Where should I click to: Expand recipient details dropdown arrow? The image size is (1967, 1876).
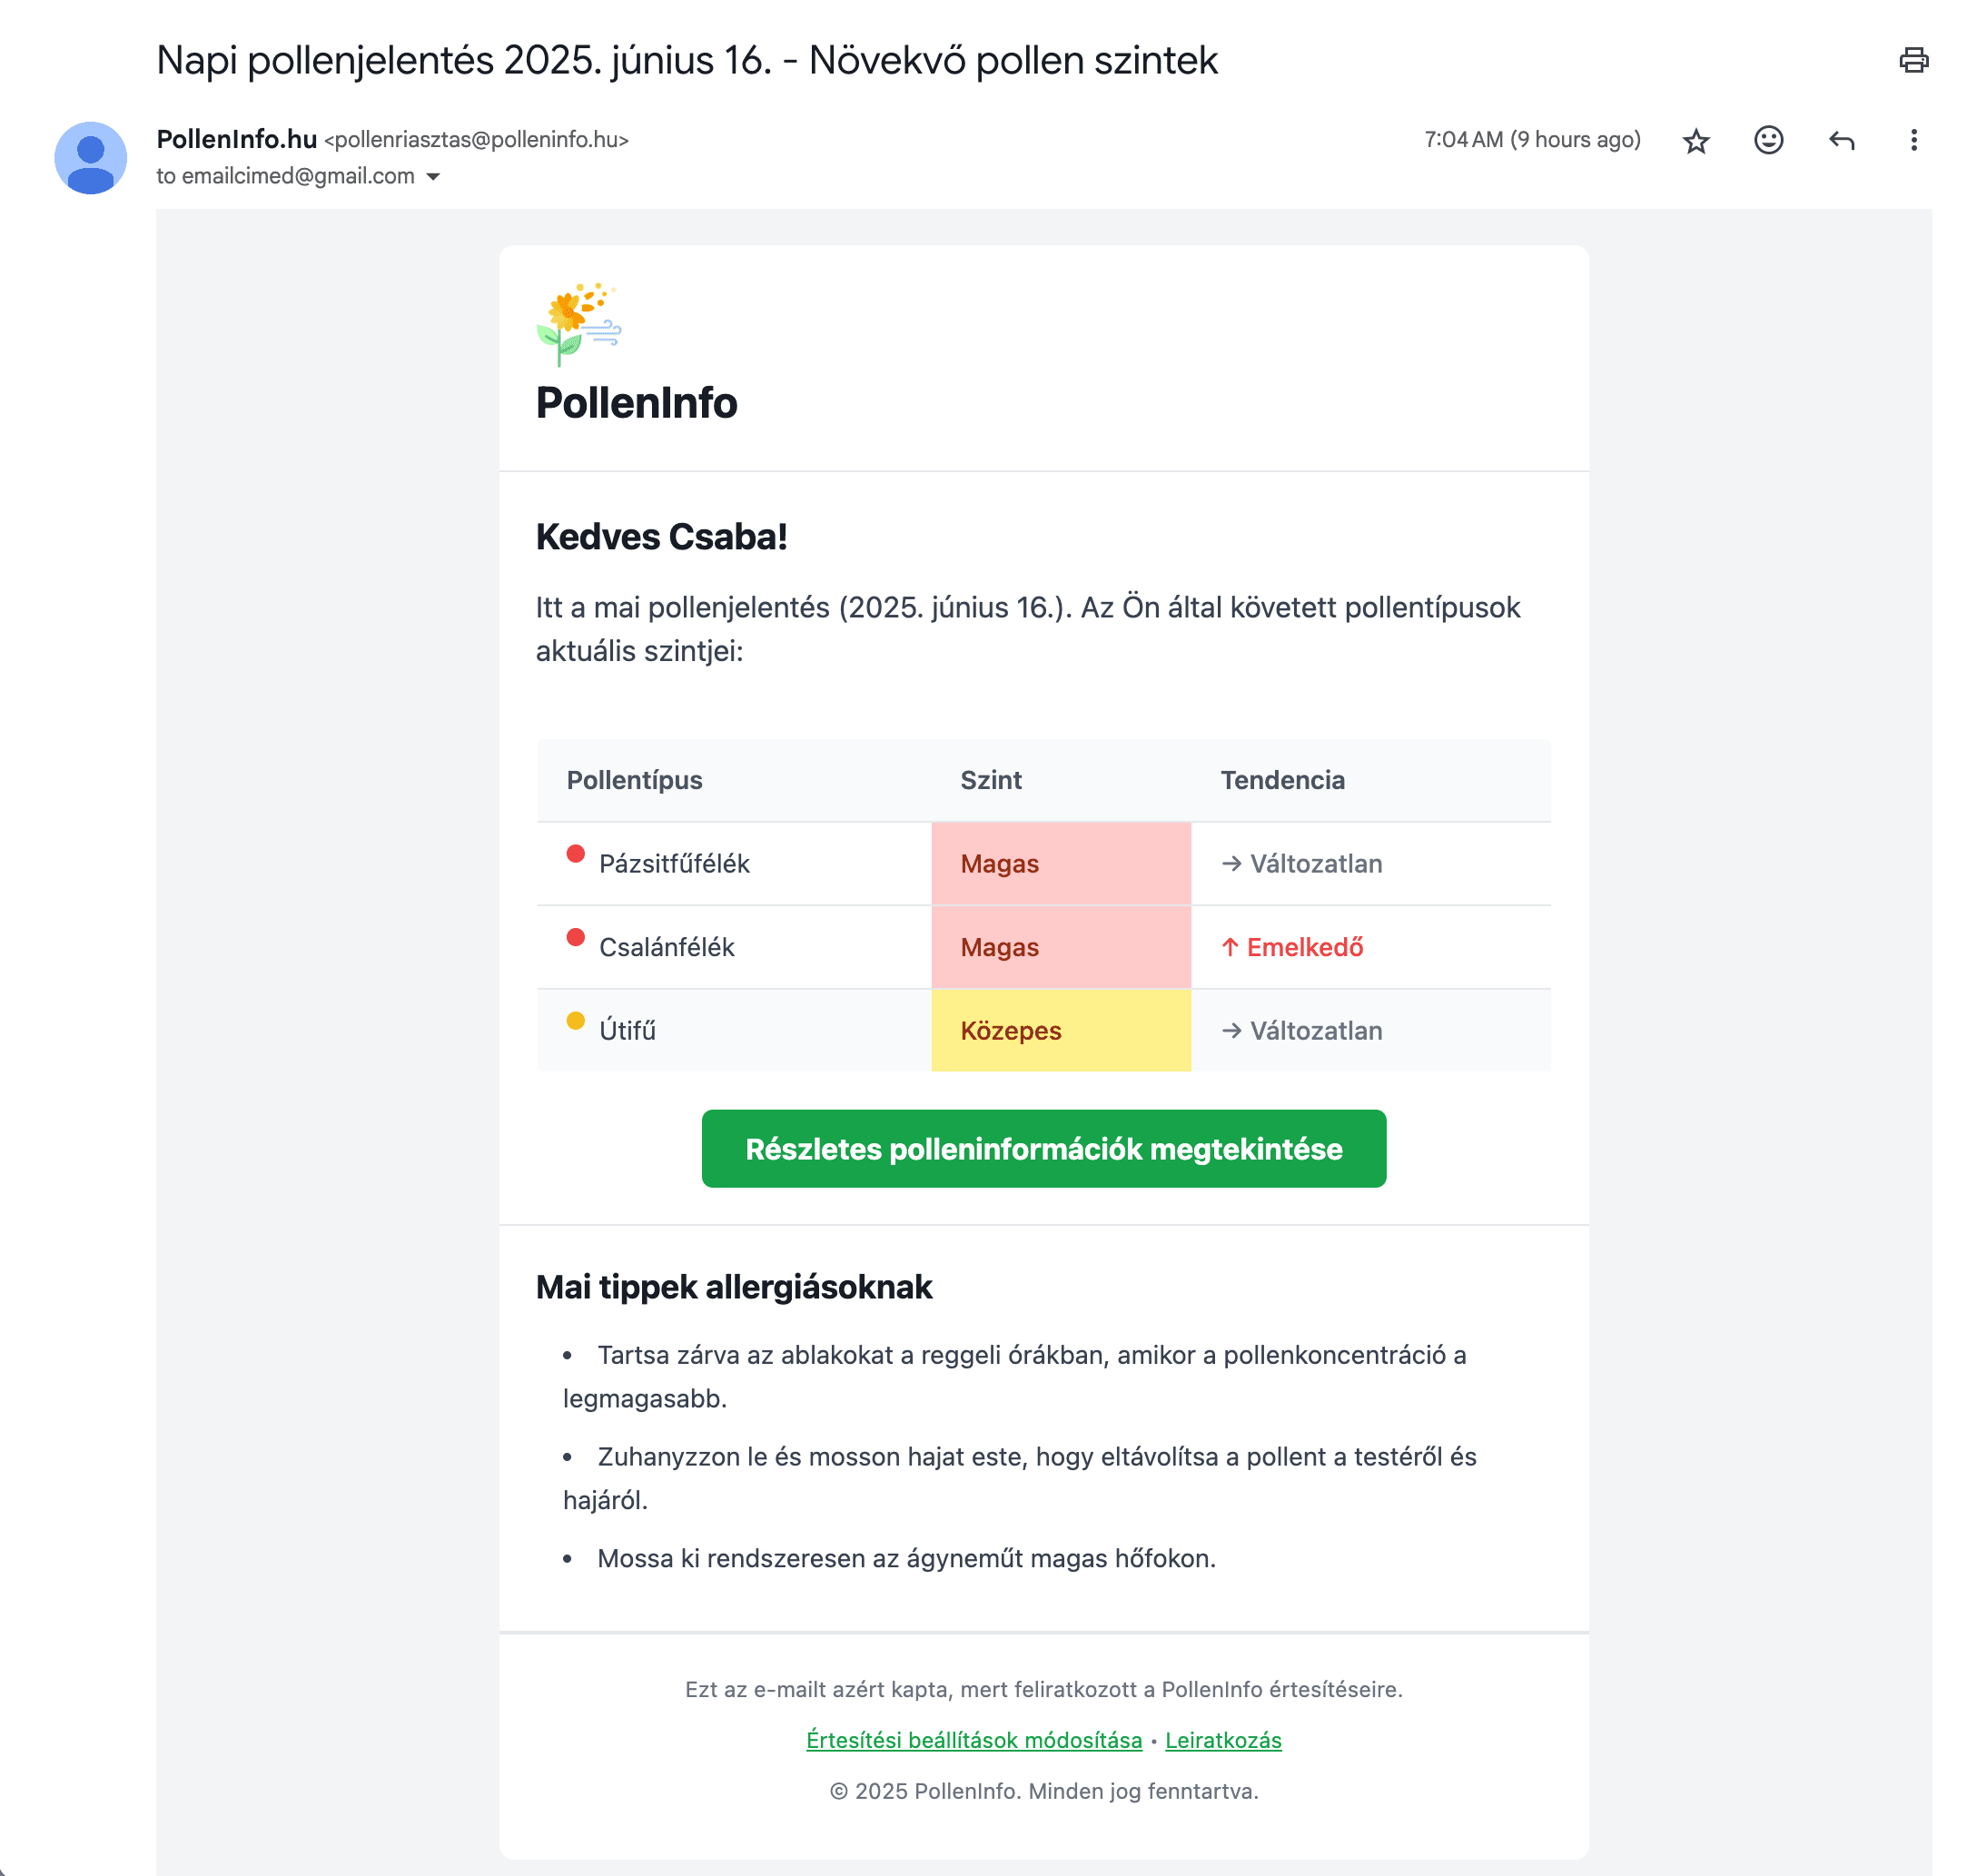pos(433,177)
